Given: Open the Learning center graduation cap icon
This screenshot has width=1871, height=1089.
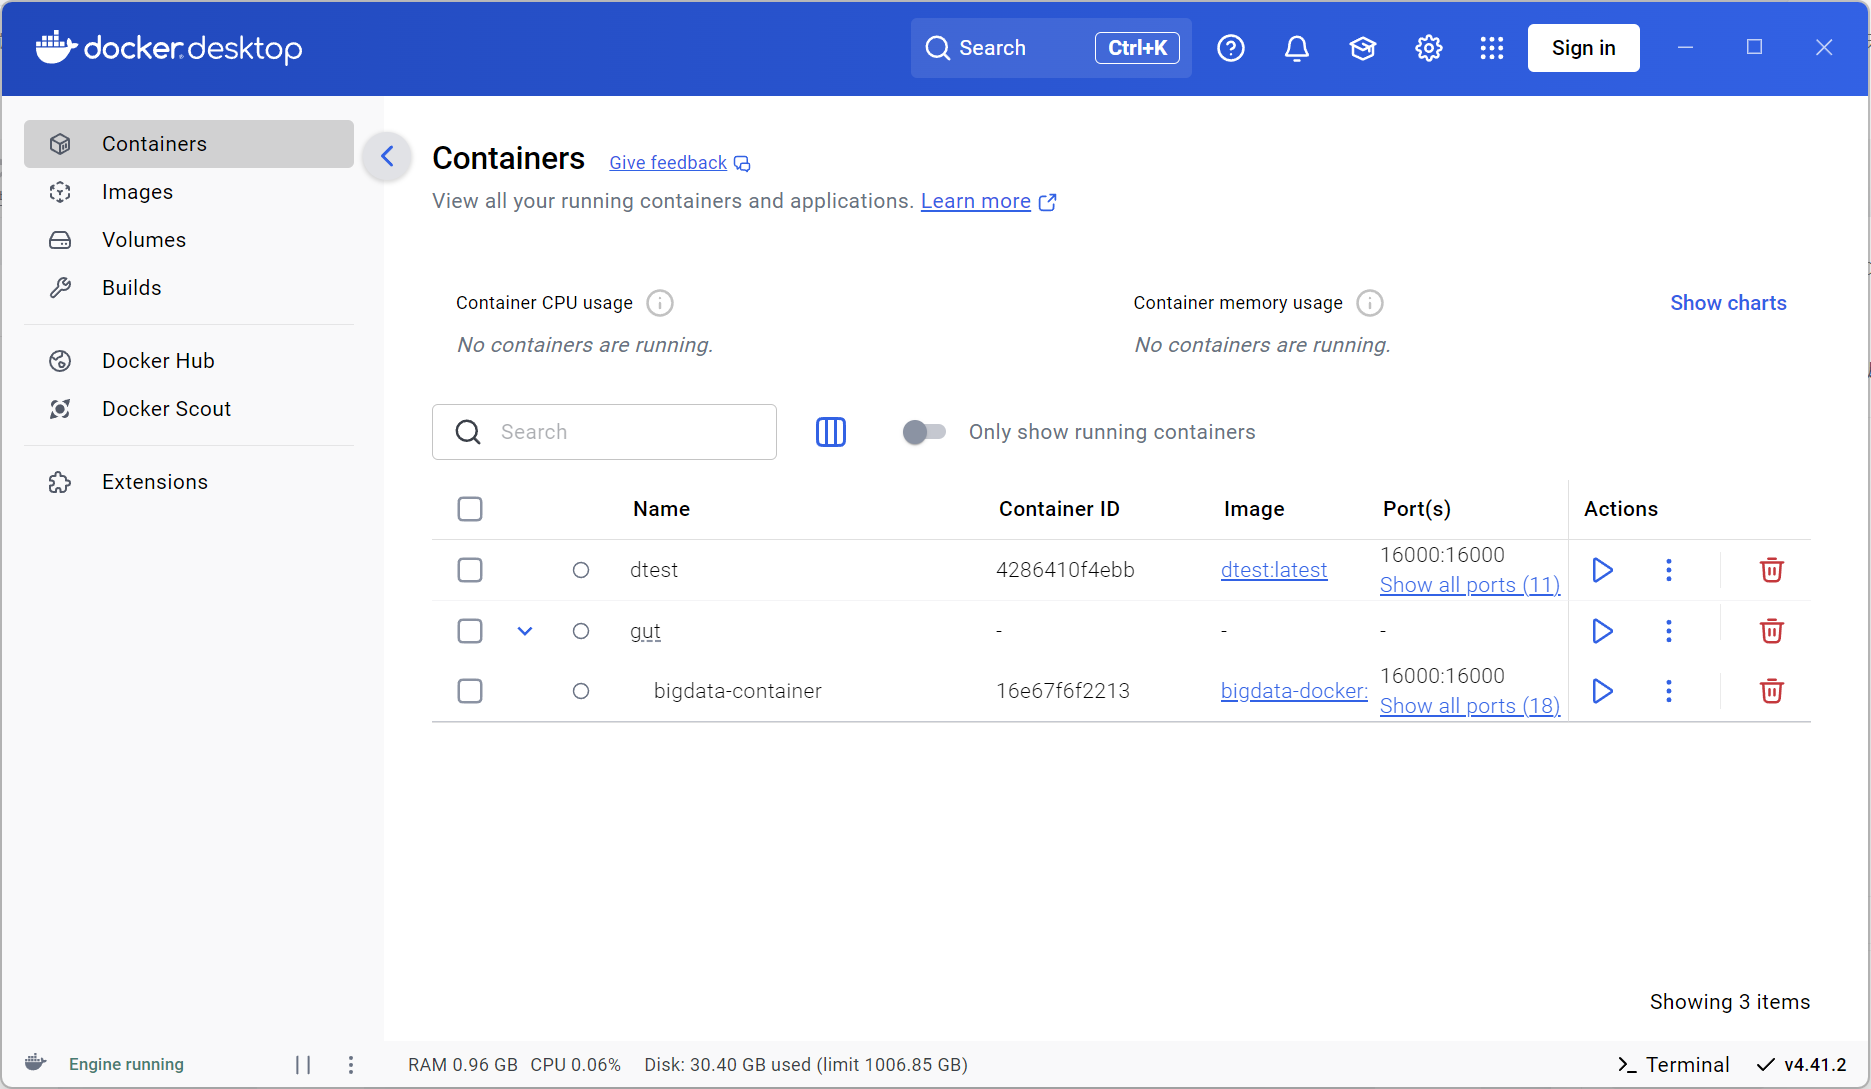Looking at the screenshot, I should [x=1363, y=48].
